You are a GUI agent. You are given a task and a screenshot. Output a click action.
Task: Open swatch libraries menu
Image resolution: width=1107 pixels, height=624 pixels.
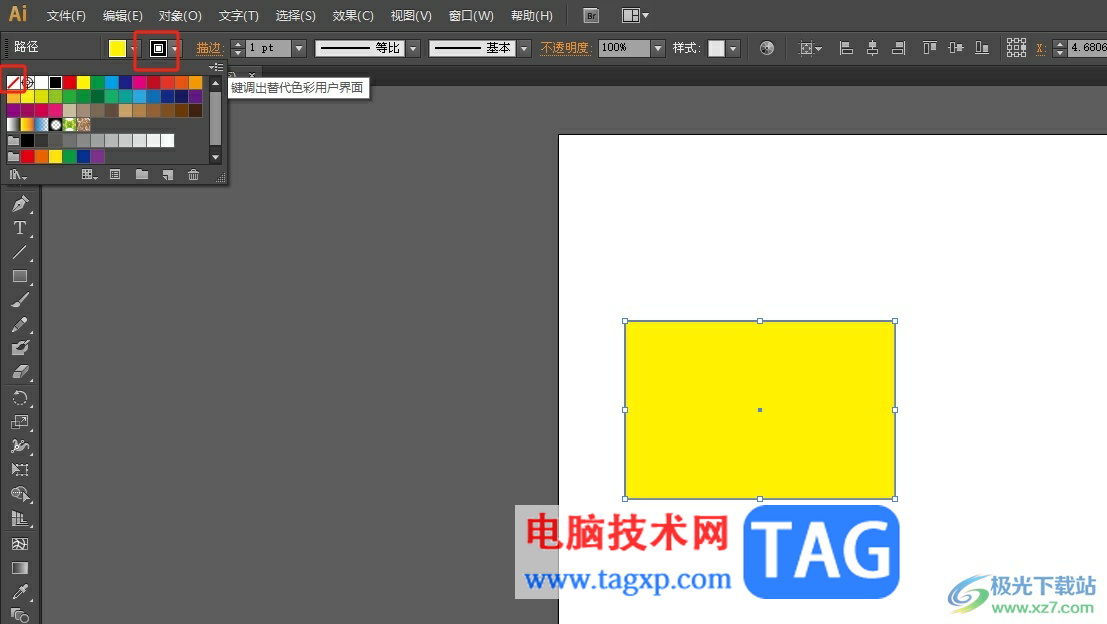18,174
